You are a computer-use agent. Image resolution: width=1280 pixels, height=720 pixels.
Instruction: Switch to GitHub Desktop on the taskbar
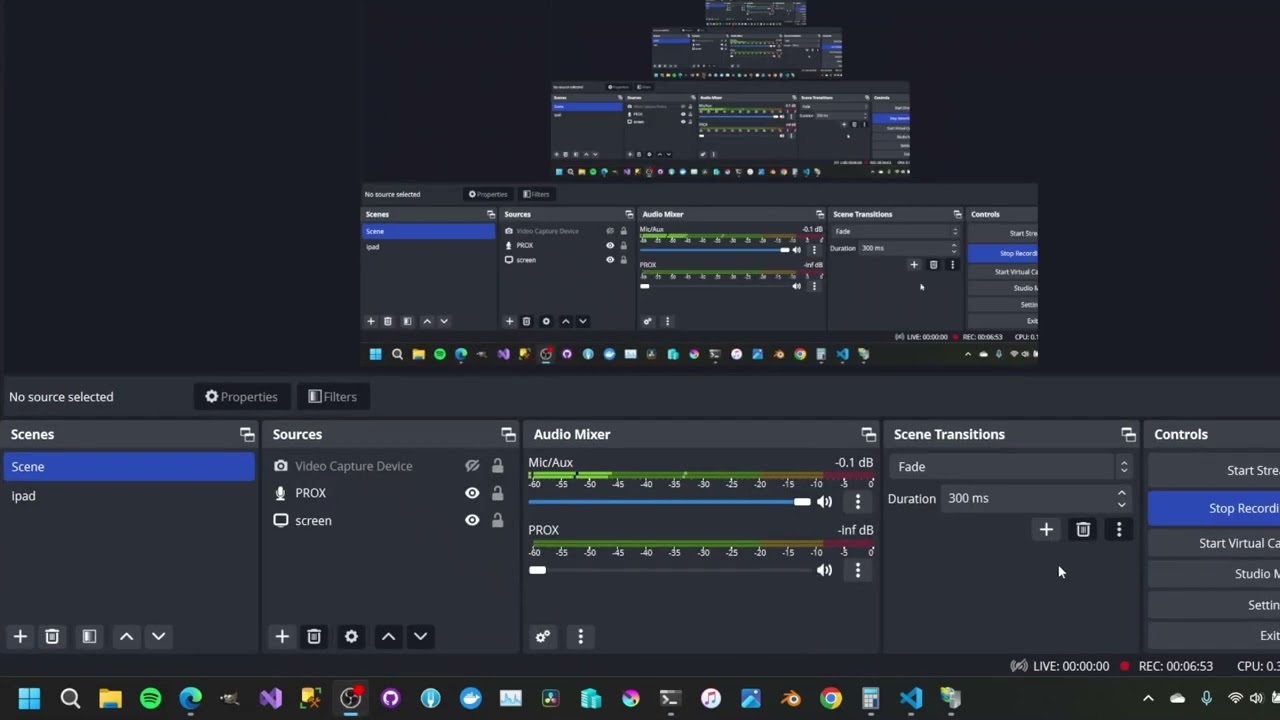point(390,698)
